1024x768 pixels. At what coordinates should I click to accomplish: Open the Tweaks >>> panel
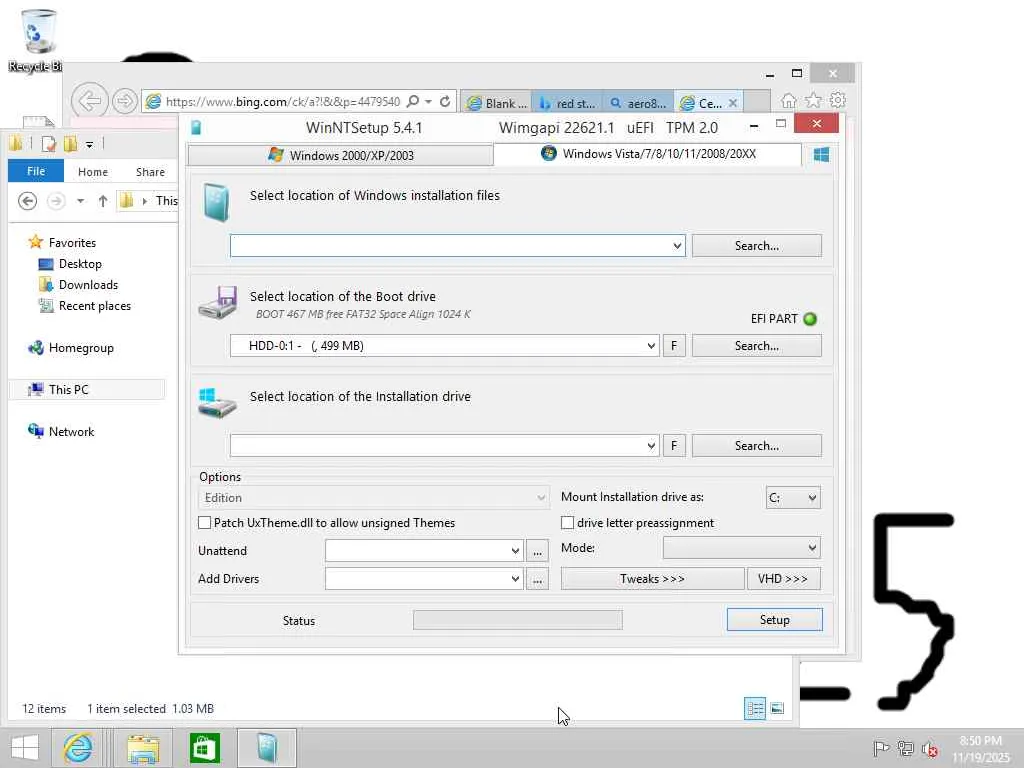pyautogui.click(x=652, y=579)
